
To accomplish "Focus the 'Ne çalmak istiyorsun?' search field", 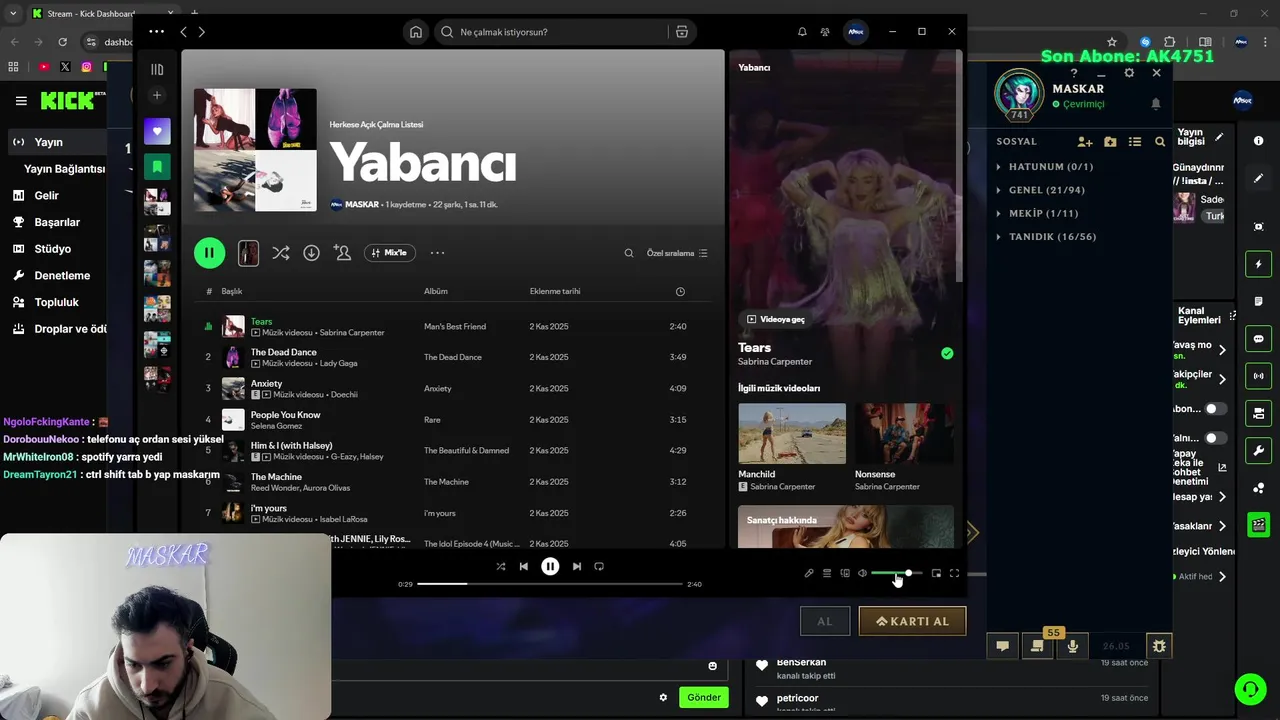I will [551, 32].
